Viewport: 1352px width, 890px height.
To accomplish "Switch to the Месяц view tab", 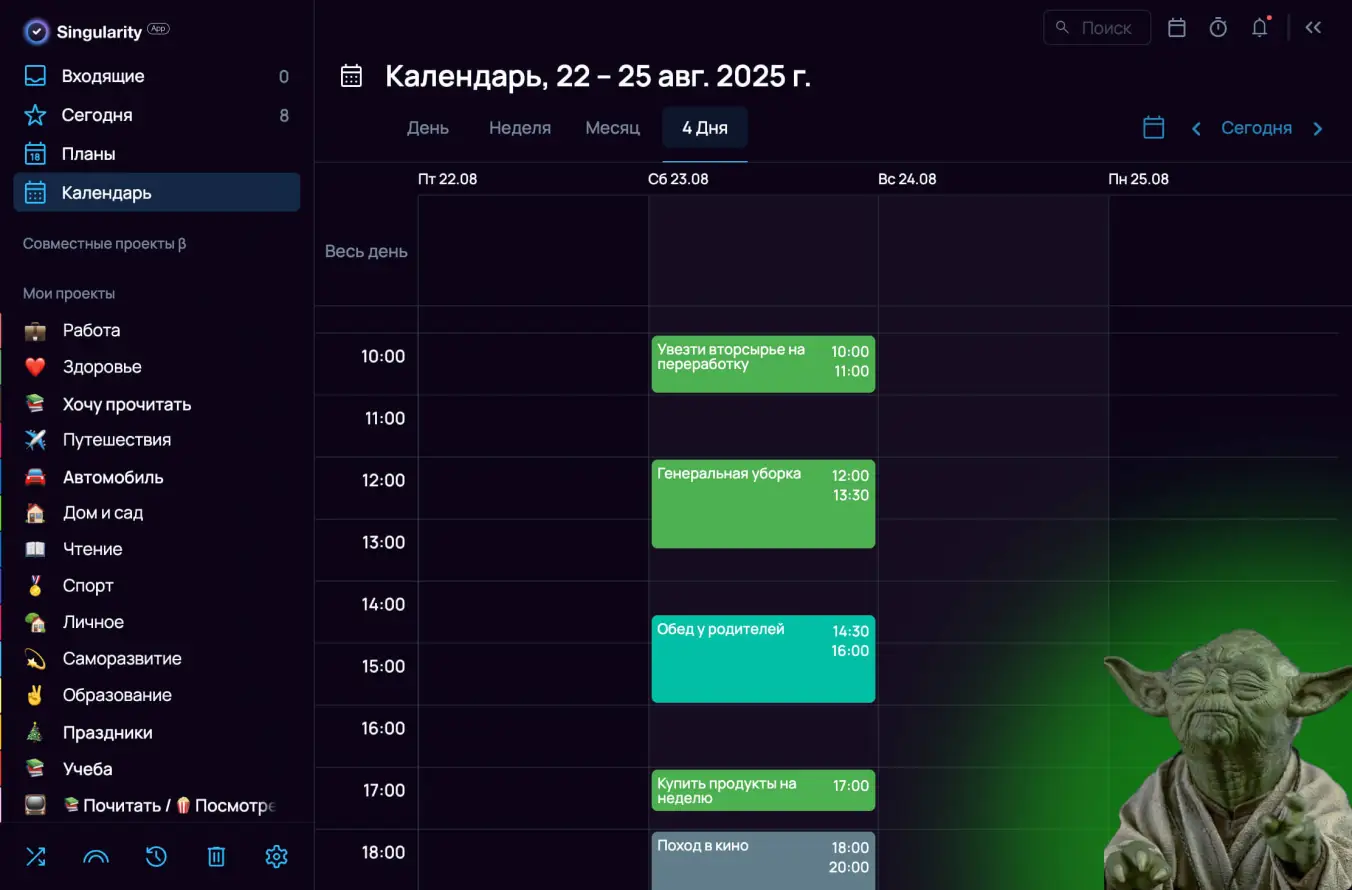I will 612,128.
